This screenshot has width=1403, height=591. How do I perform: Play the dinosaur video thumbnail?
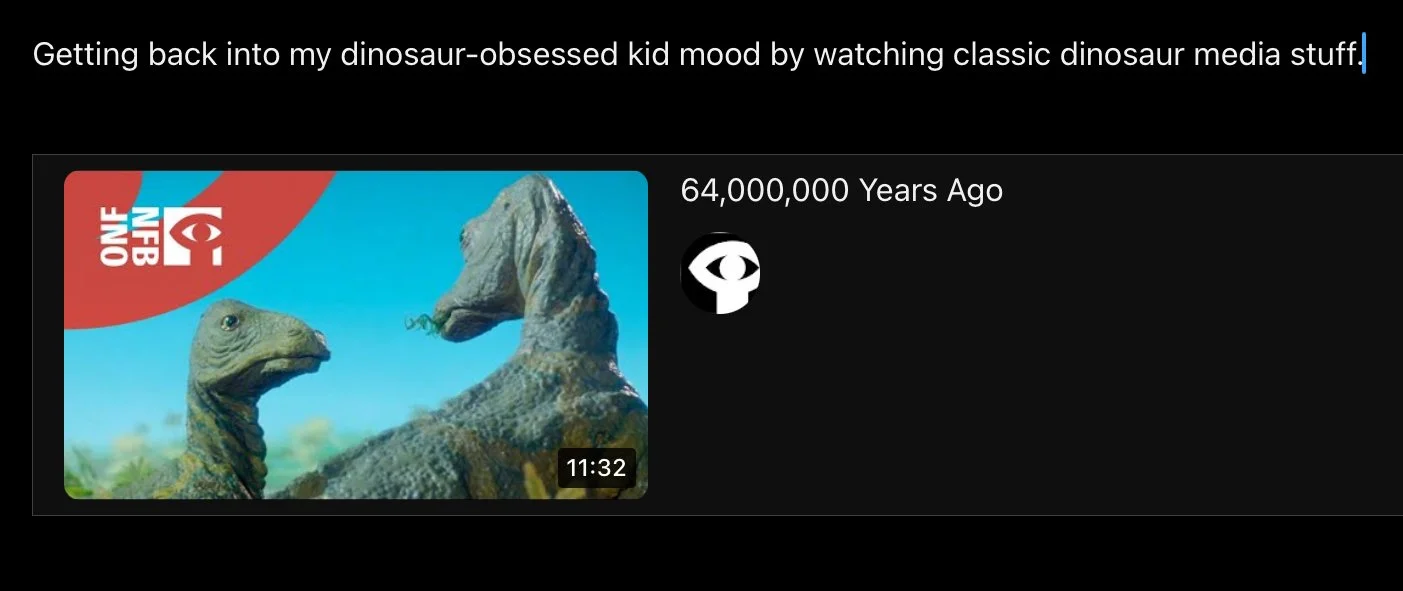pos(356,335)
